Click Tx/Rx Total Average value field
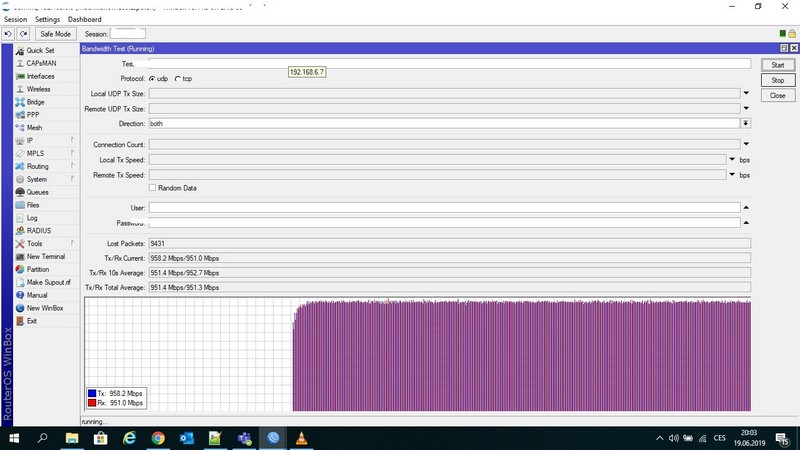Image resolution: width=800 pixels, height=450 pixels. pos(449,287)
